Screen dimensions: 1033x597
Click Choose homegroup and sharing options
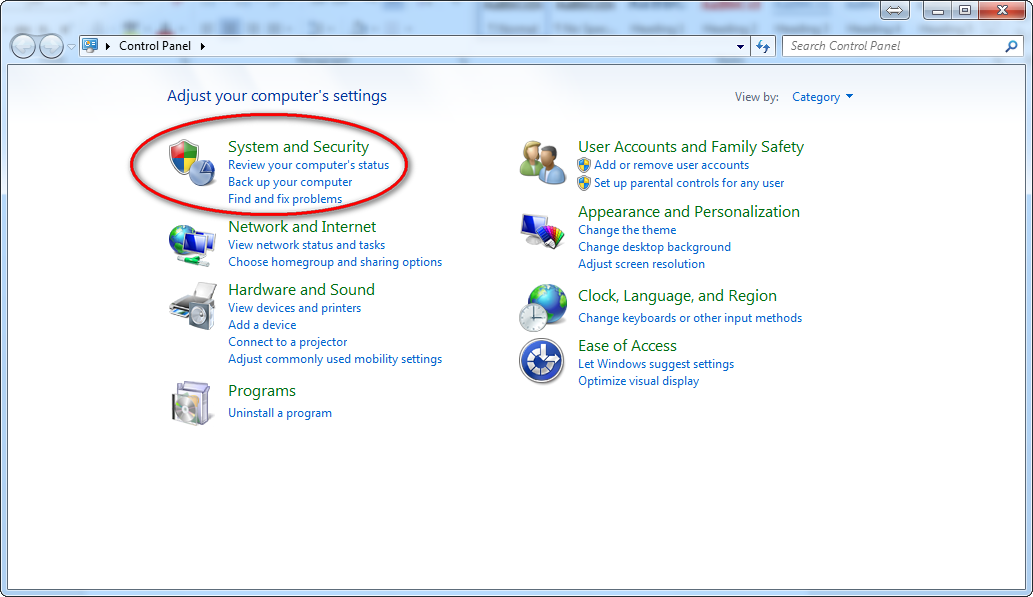(x=335, y=262)
